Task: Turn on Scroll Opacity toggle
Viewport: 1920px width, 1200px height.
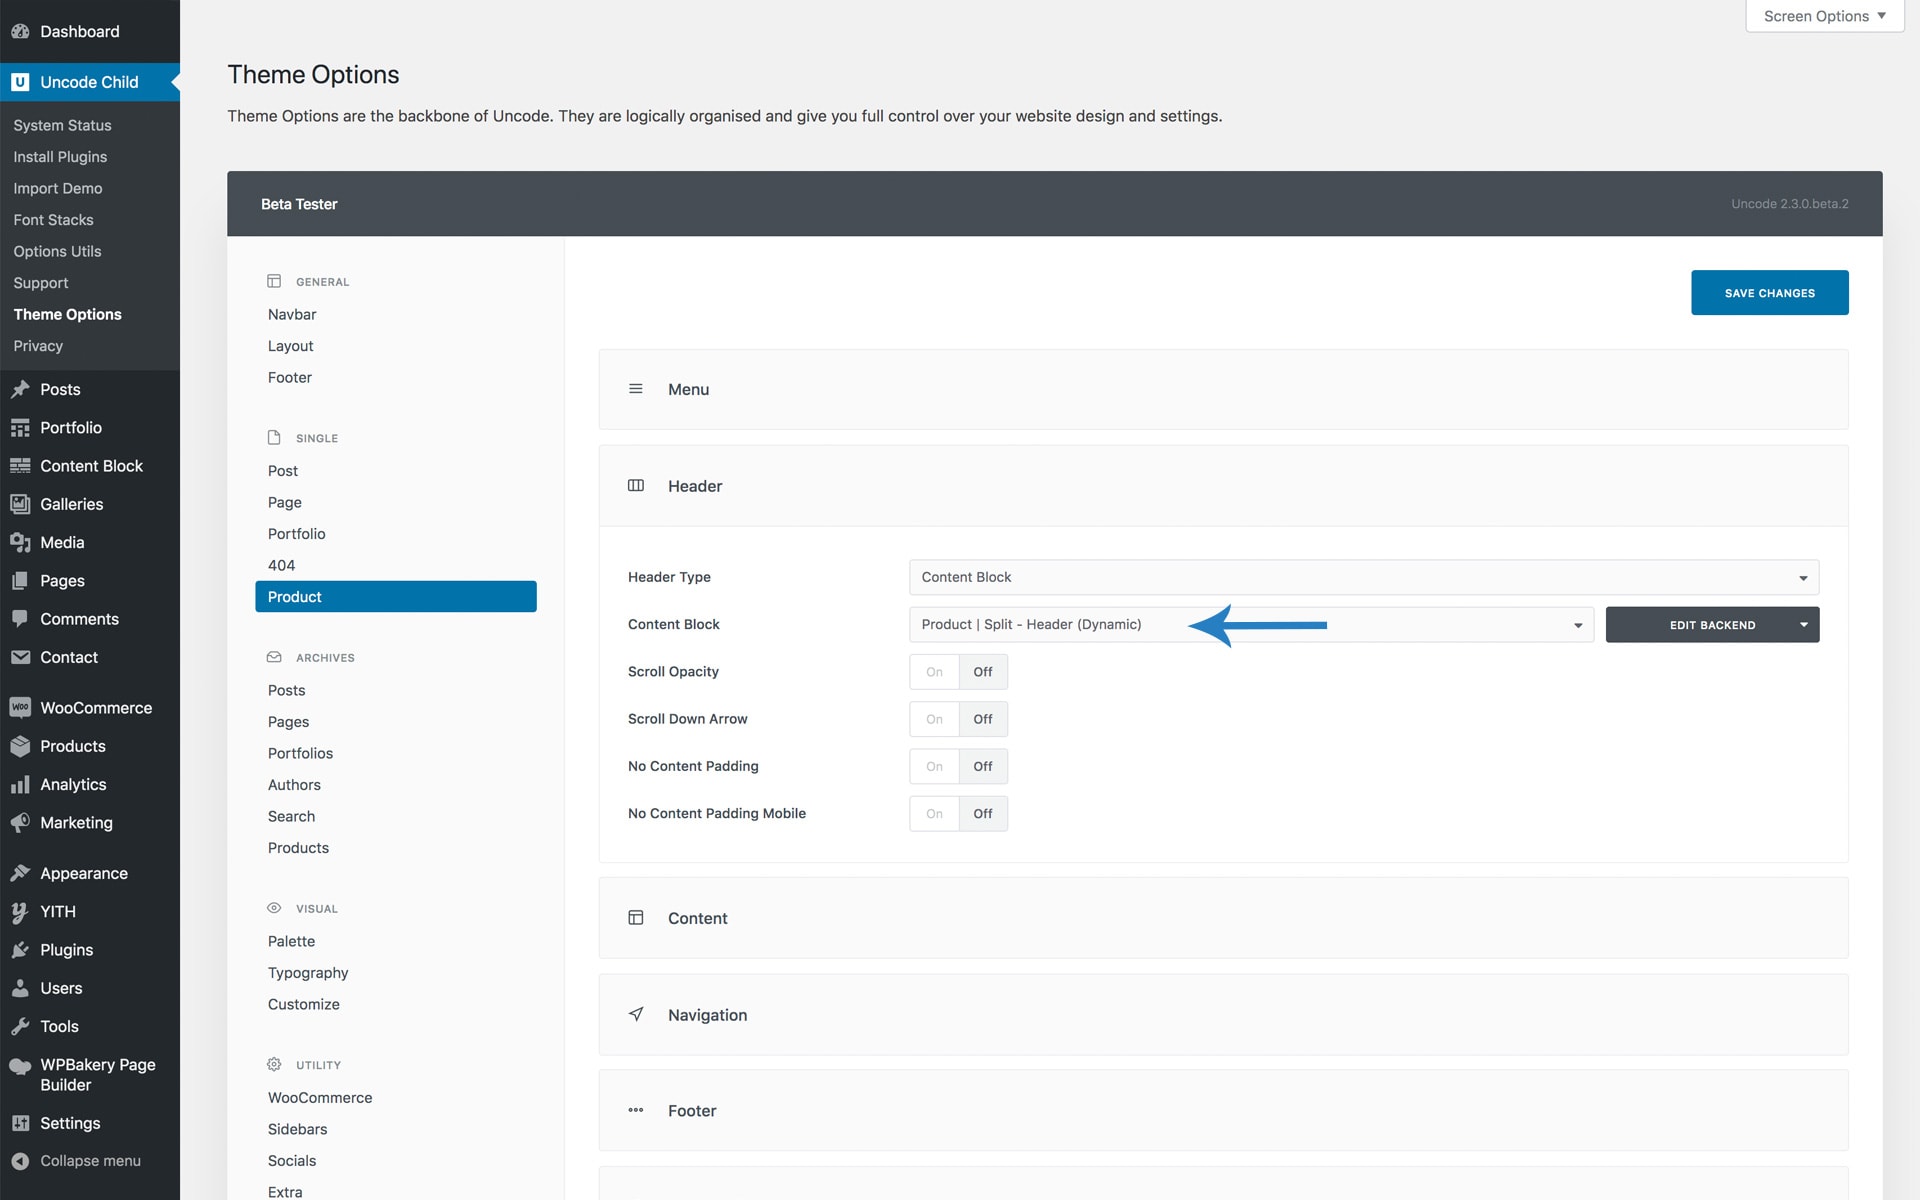Action: tap(934, 672)
